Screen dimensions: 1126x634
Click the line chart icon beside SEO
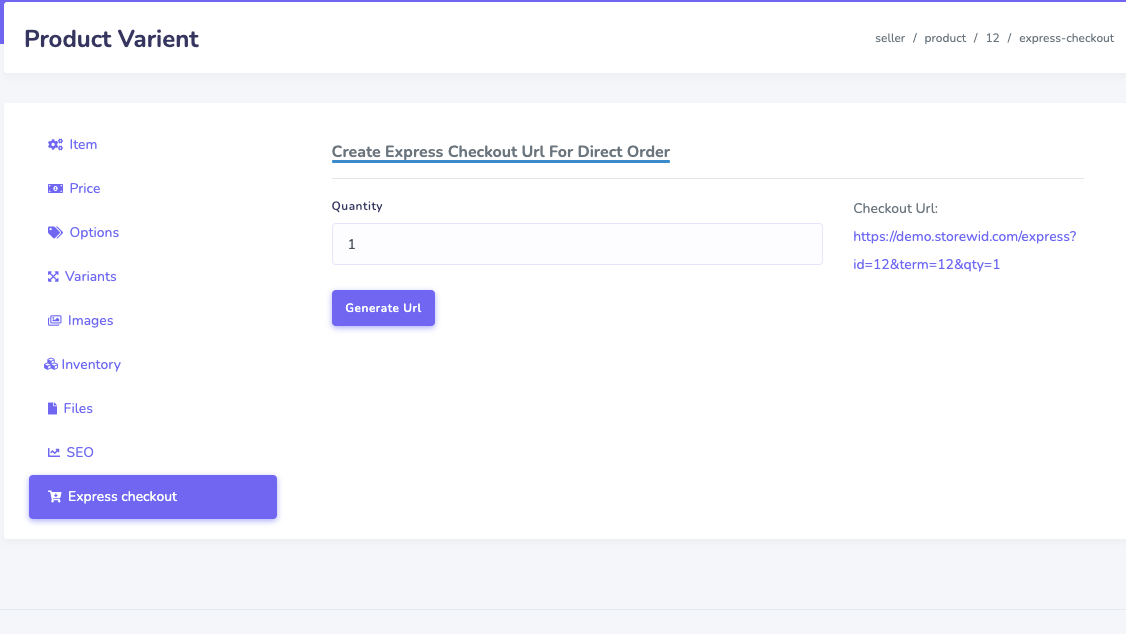coord(54,453)
